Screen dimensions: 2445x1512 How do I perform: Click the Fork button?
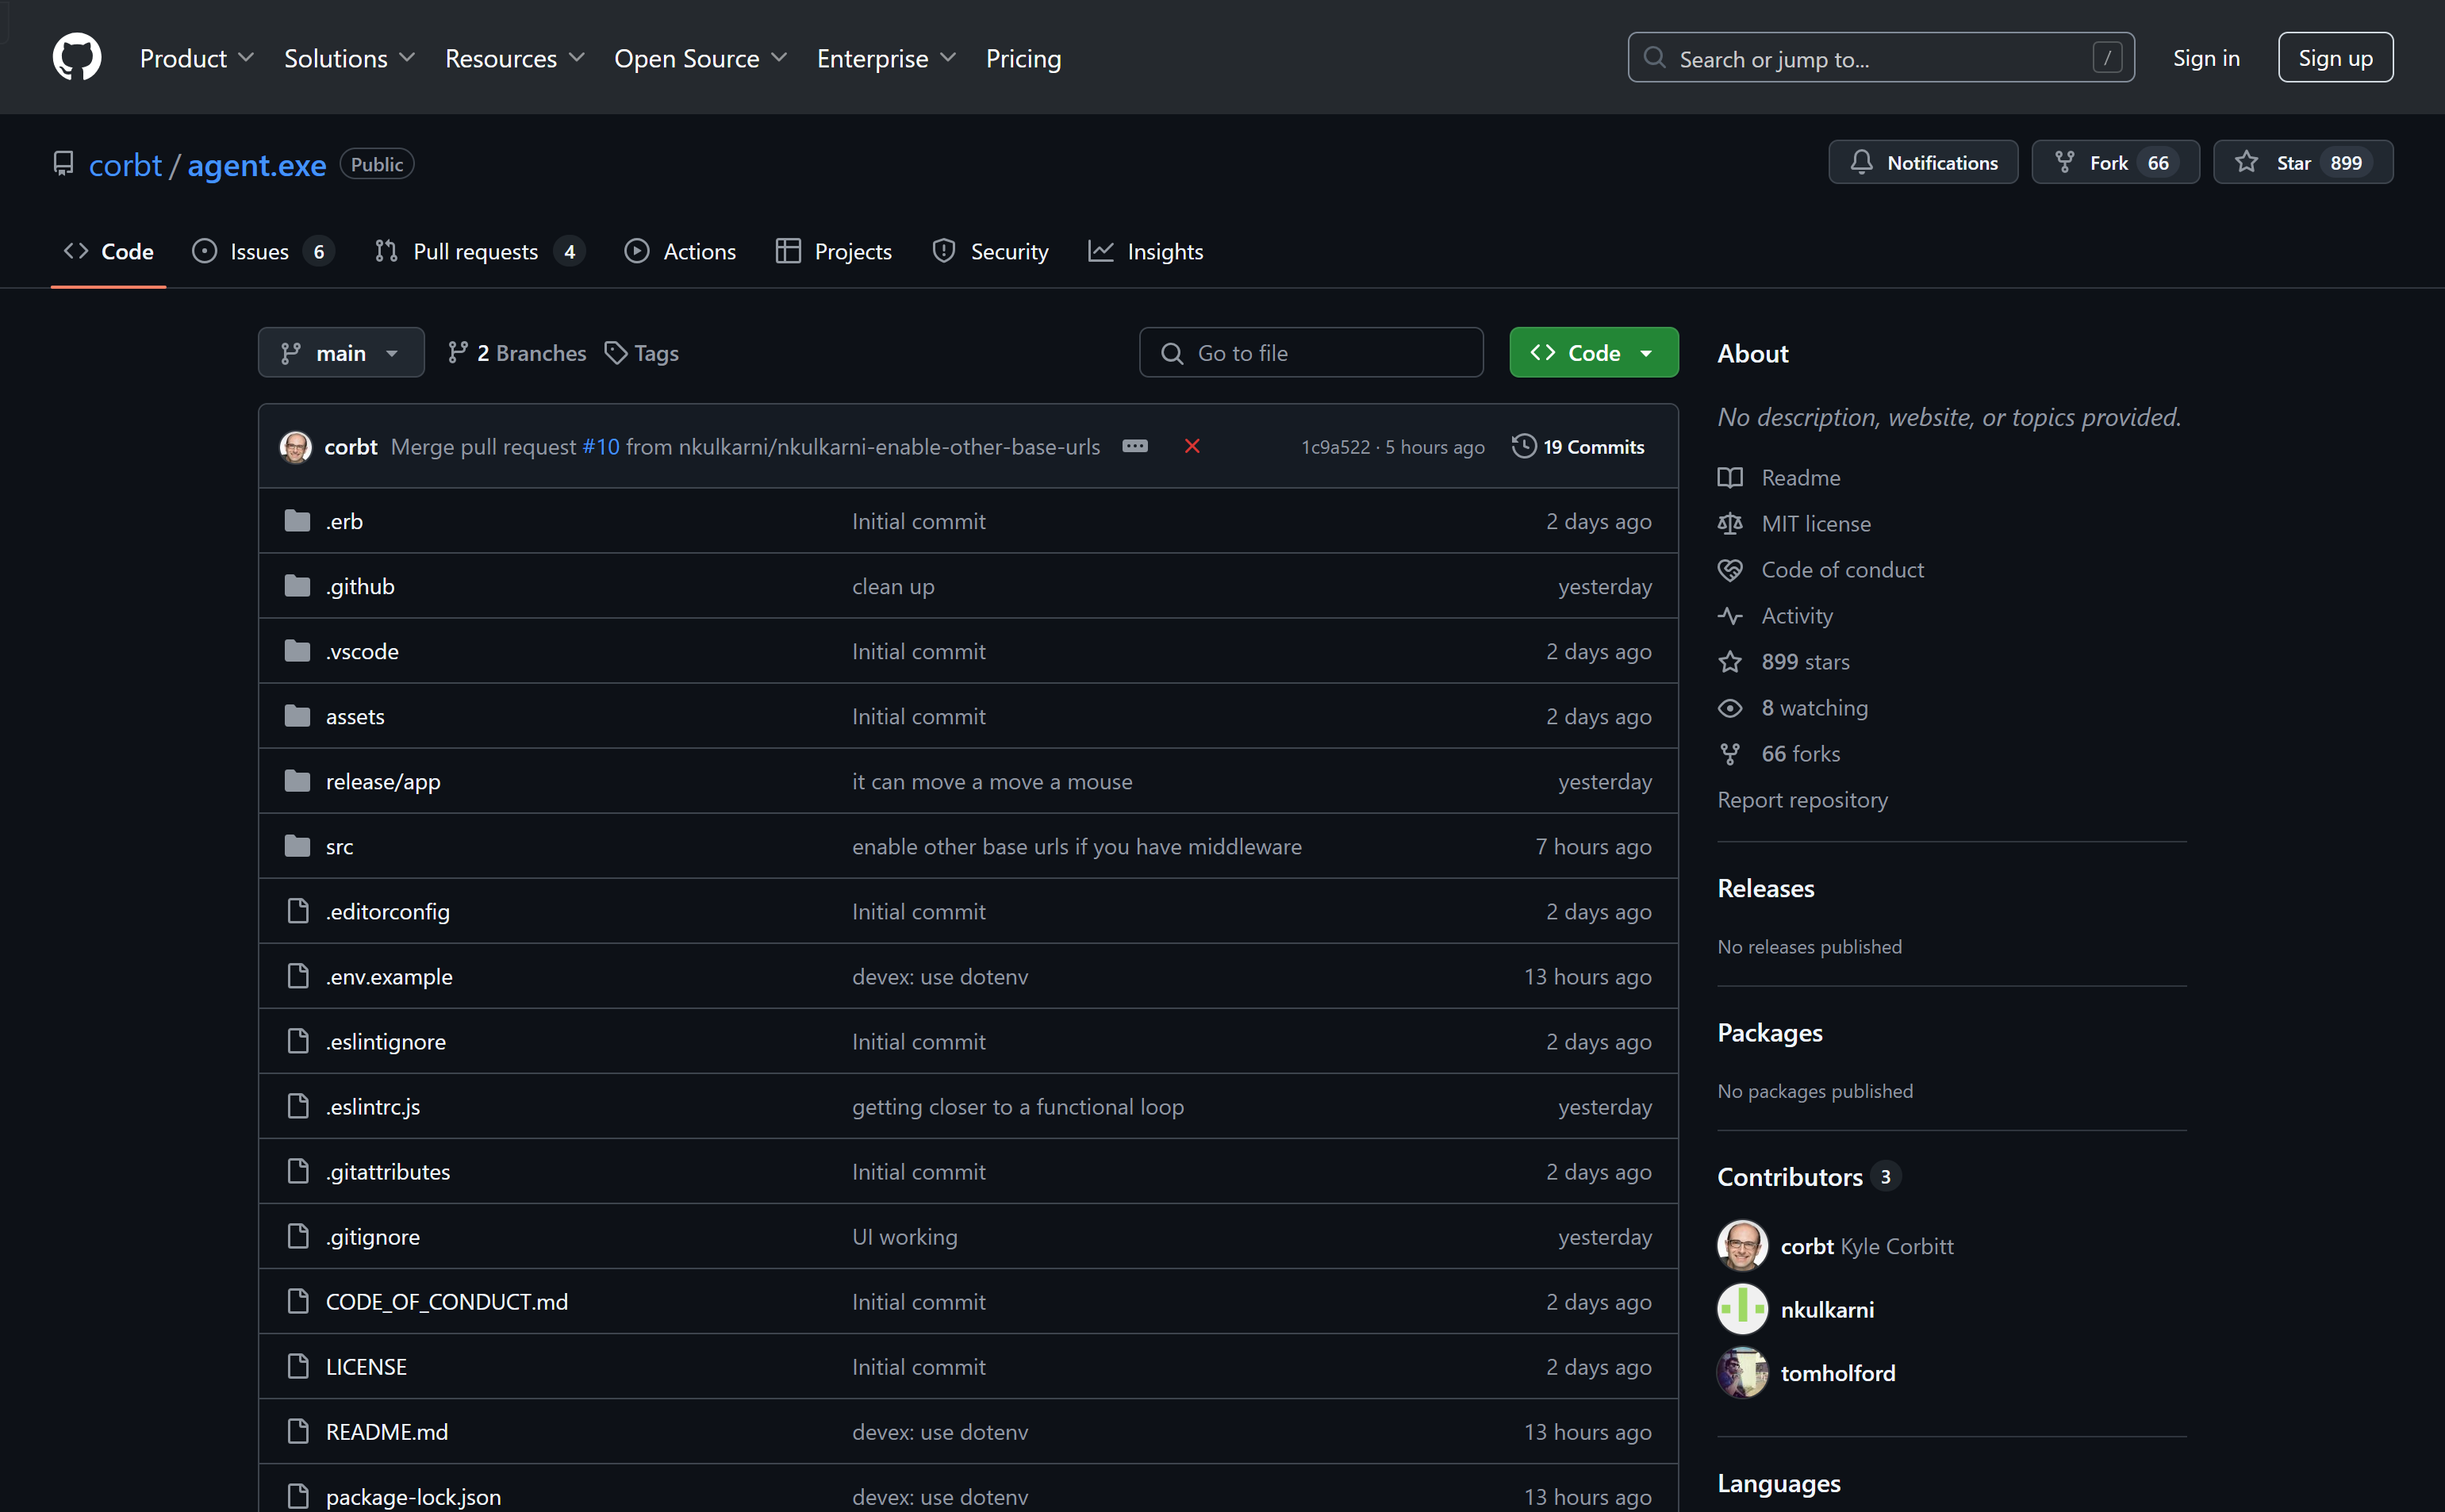(x=2115, y=162)
